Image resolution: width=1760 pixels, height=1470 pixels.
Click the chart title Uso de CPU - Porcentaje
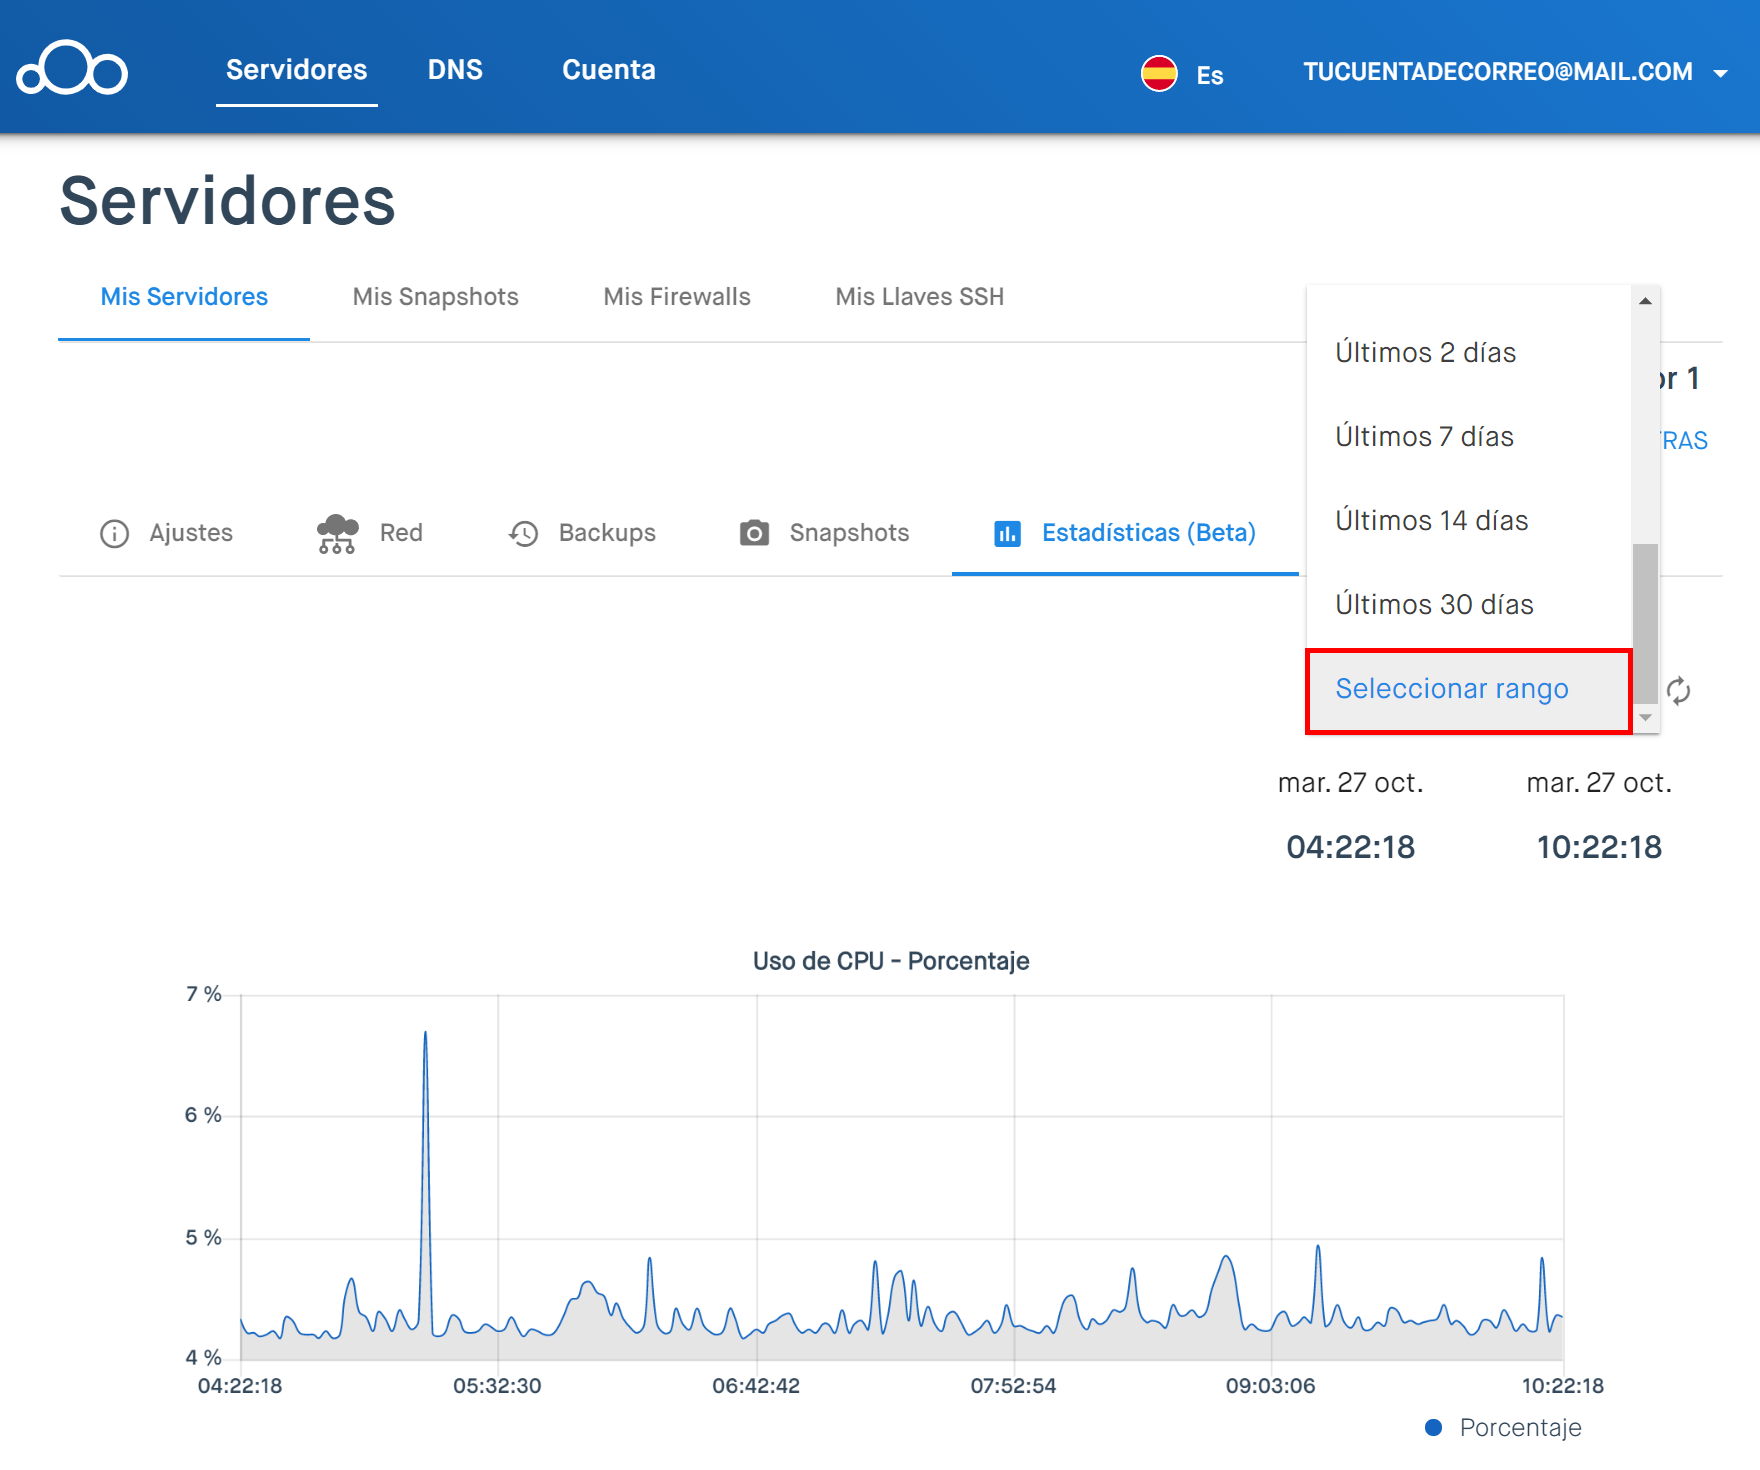[x=891, y=961]
